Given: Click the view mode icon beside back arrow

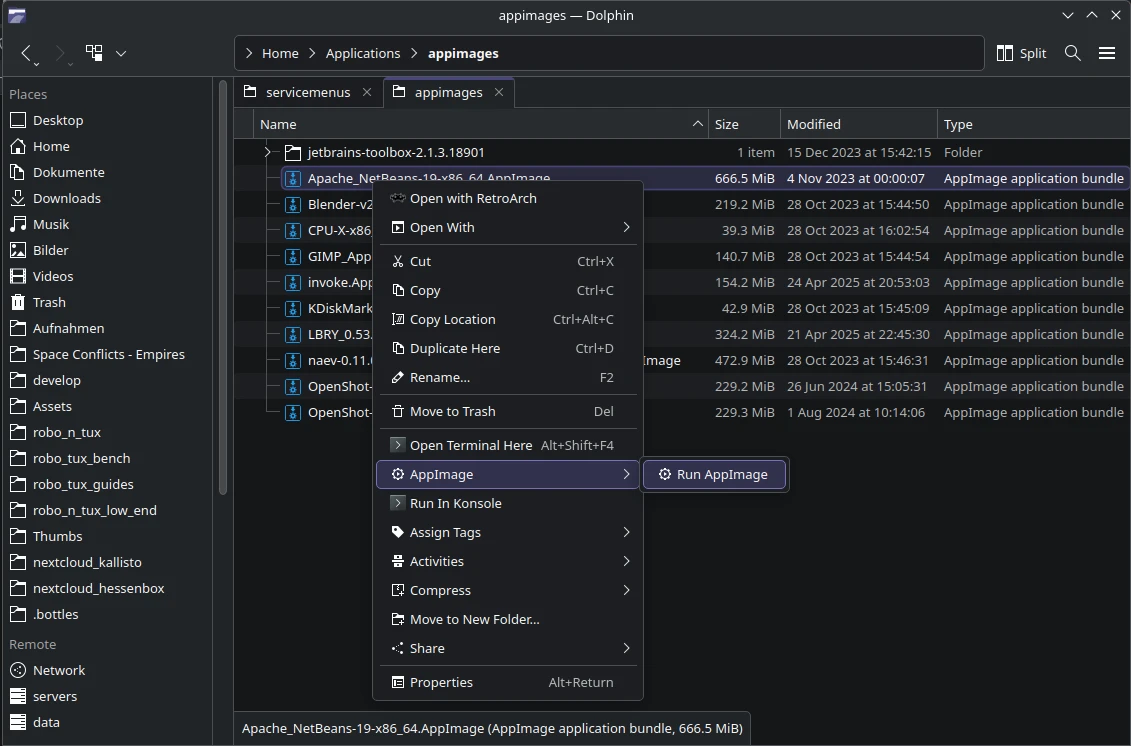Looking at the screenshot, I should [93, 53].
